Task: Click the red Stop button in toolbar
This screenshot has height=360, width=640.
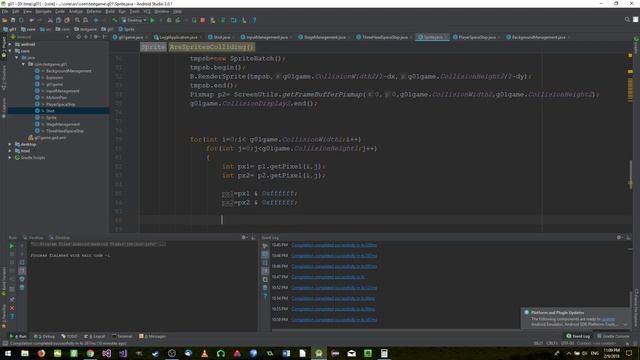Action: [202, 20]
